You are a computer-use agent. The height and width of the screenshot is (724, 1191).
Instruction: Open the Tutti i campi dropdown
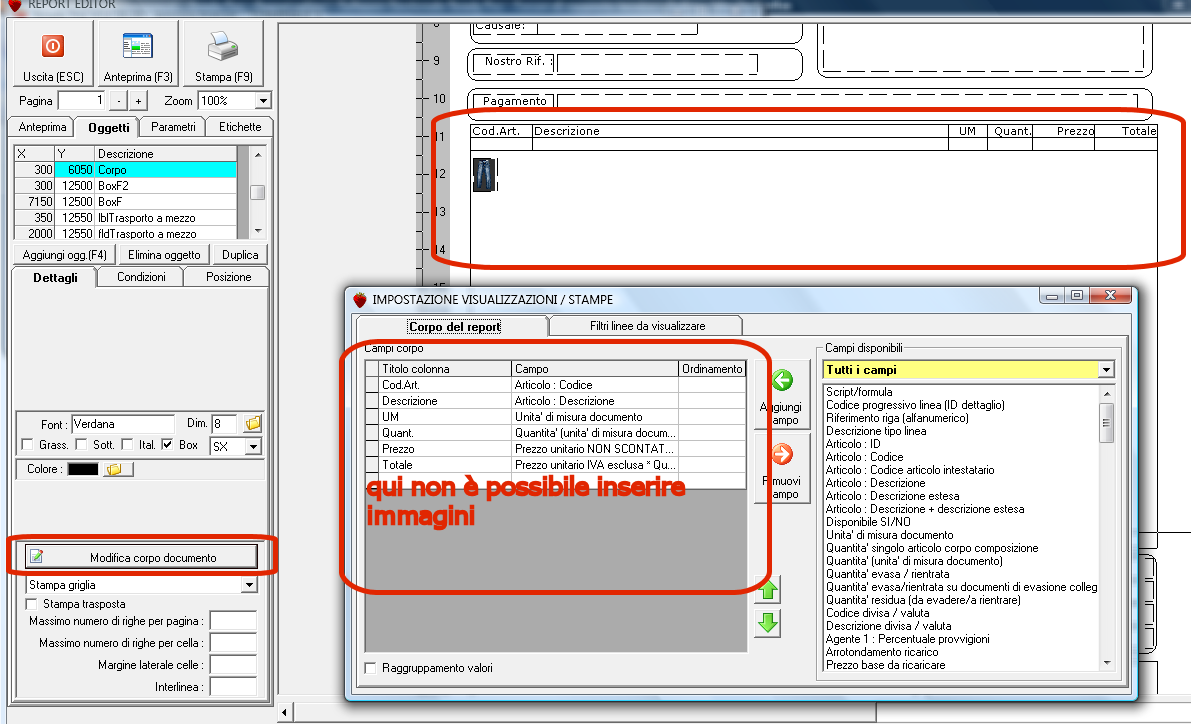(1106, 370)
